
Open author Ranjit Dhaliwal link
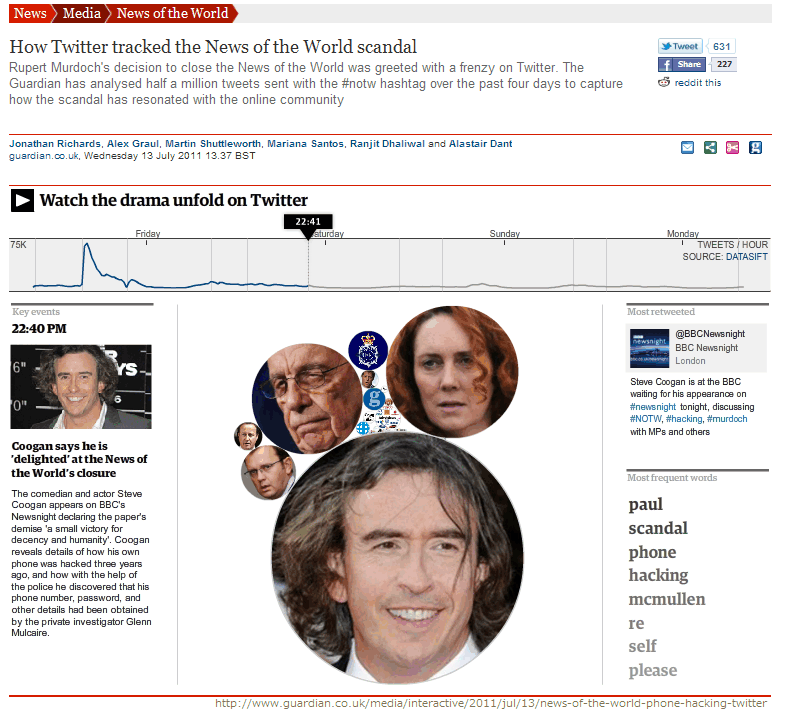tap(387, 144)
